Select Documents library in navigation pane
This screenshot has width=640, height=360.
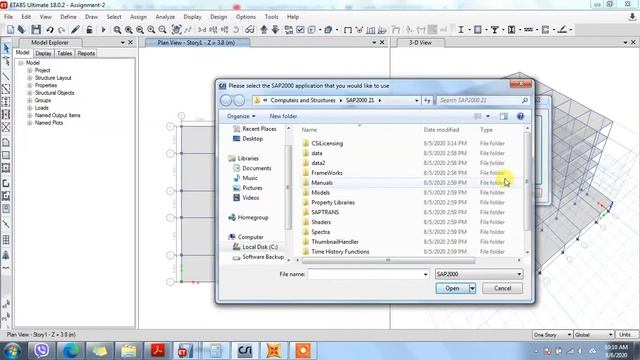[256, 168]
